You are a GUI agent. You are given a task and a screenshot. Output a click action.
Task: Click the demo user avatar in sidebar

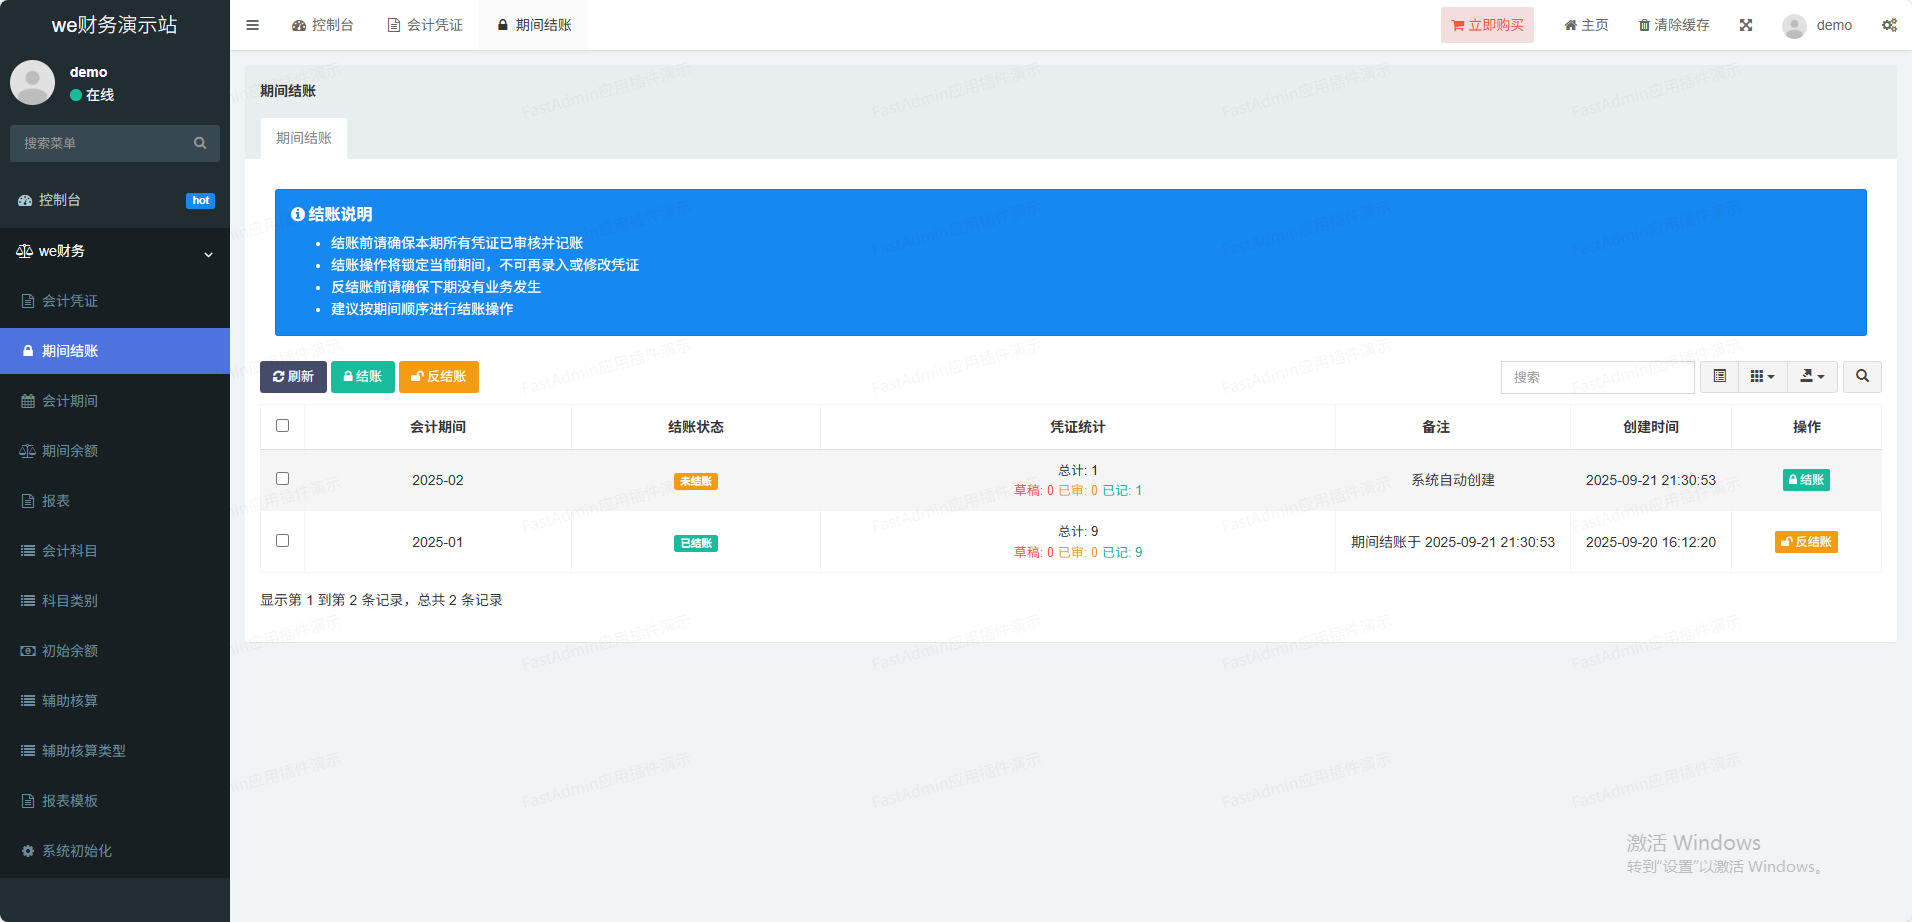pyautogui.click(x=32, y=83)
